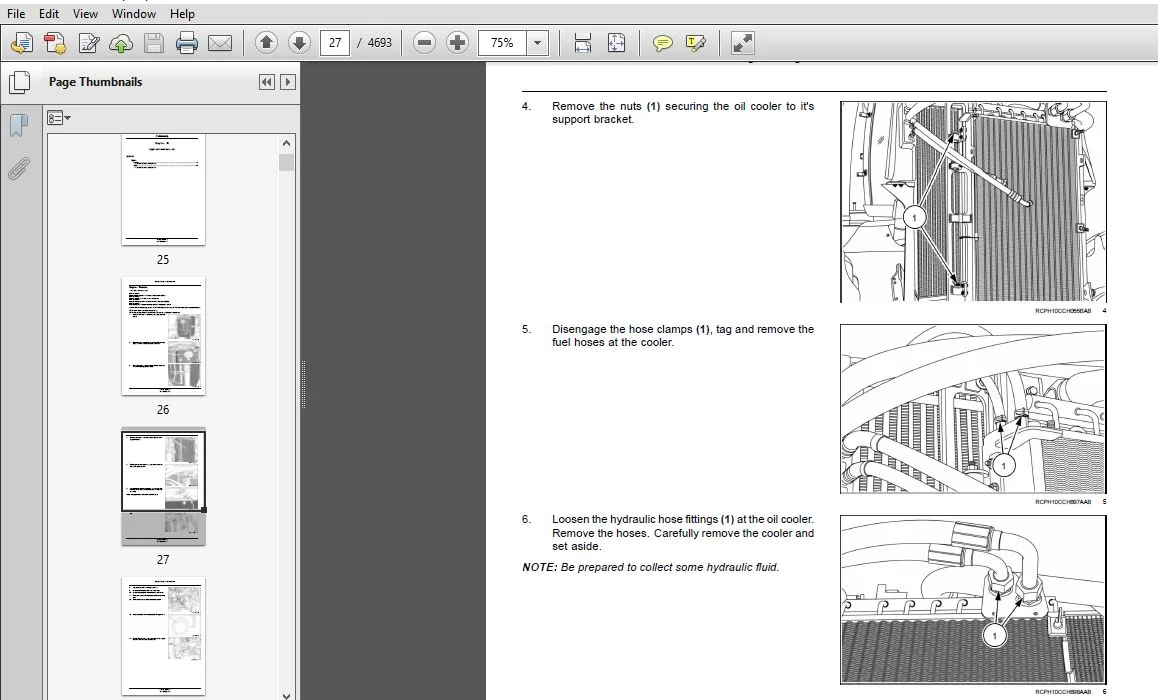Screen dimensions: 1158x700
Task: Click the Send email envelope icon
Action: tap(219, 44)
